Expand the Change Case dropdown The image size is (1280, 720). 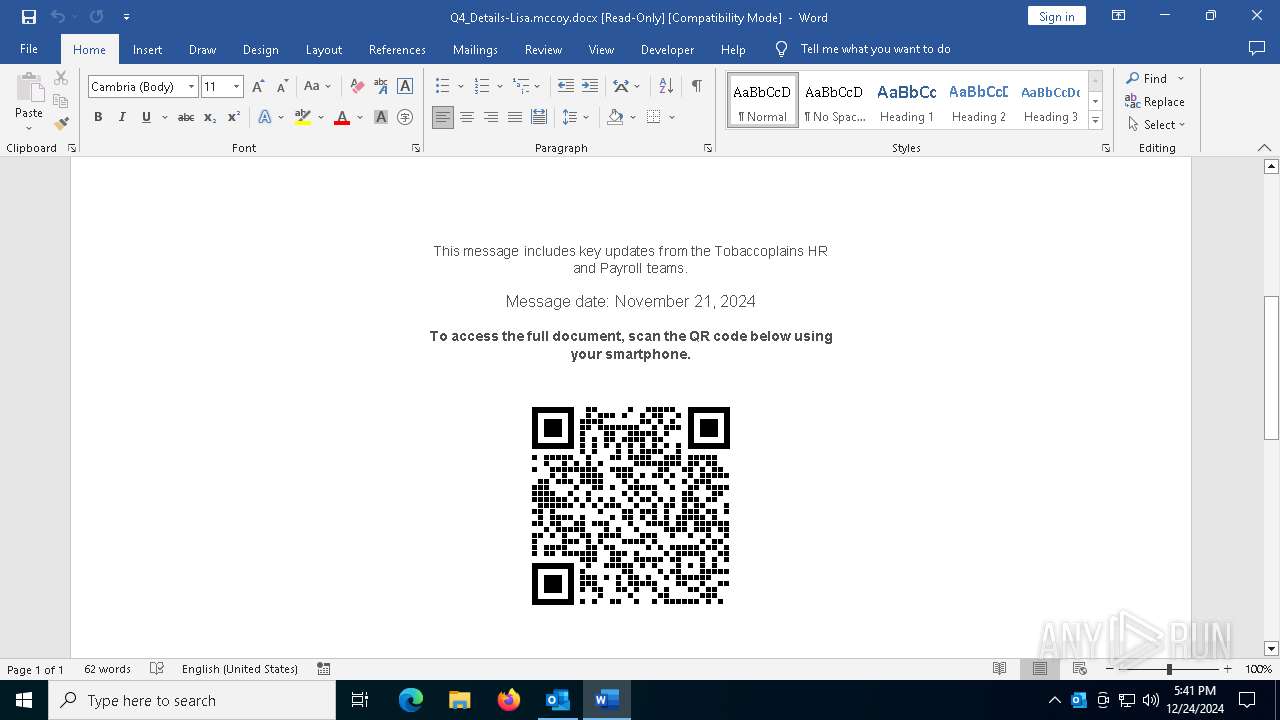318,87
